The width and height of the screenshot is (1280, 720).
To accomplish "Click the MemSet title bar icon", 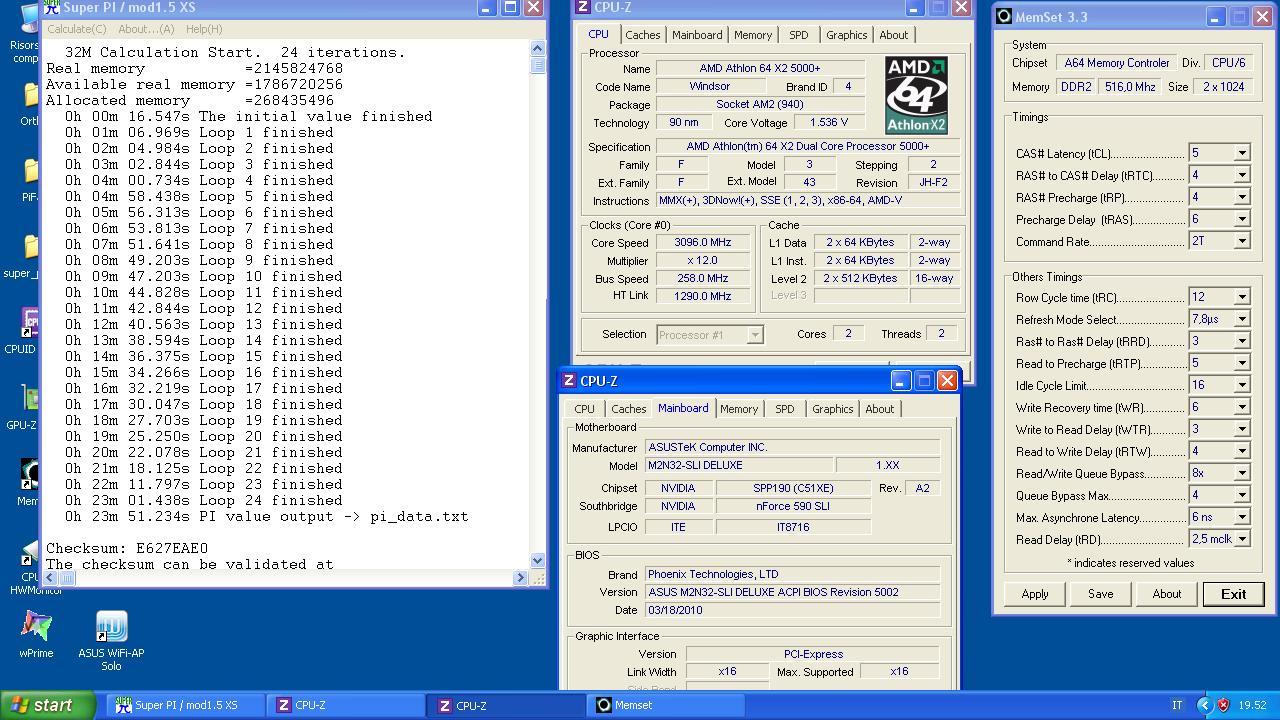I will point(1004,16).
